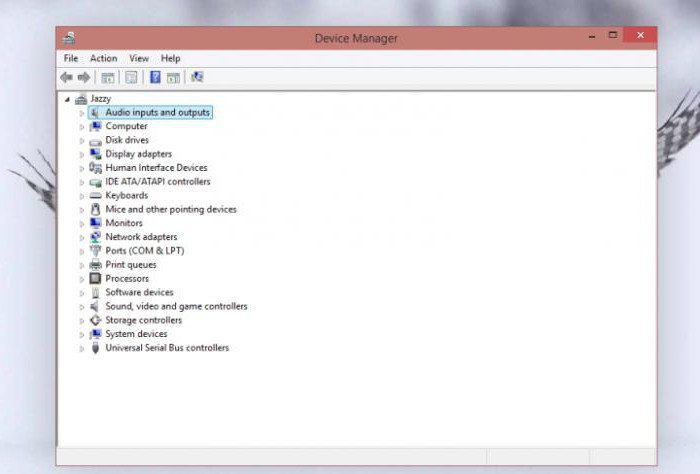700x474 pixels.
Task: Select the Ports (COM & LPT) entry
Action: pyautogui.click(x=144, y=251)
